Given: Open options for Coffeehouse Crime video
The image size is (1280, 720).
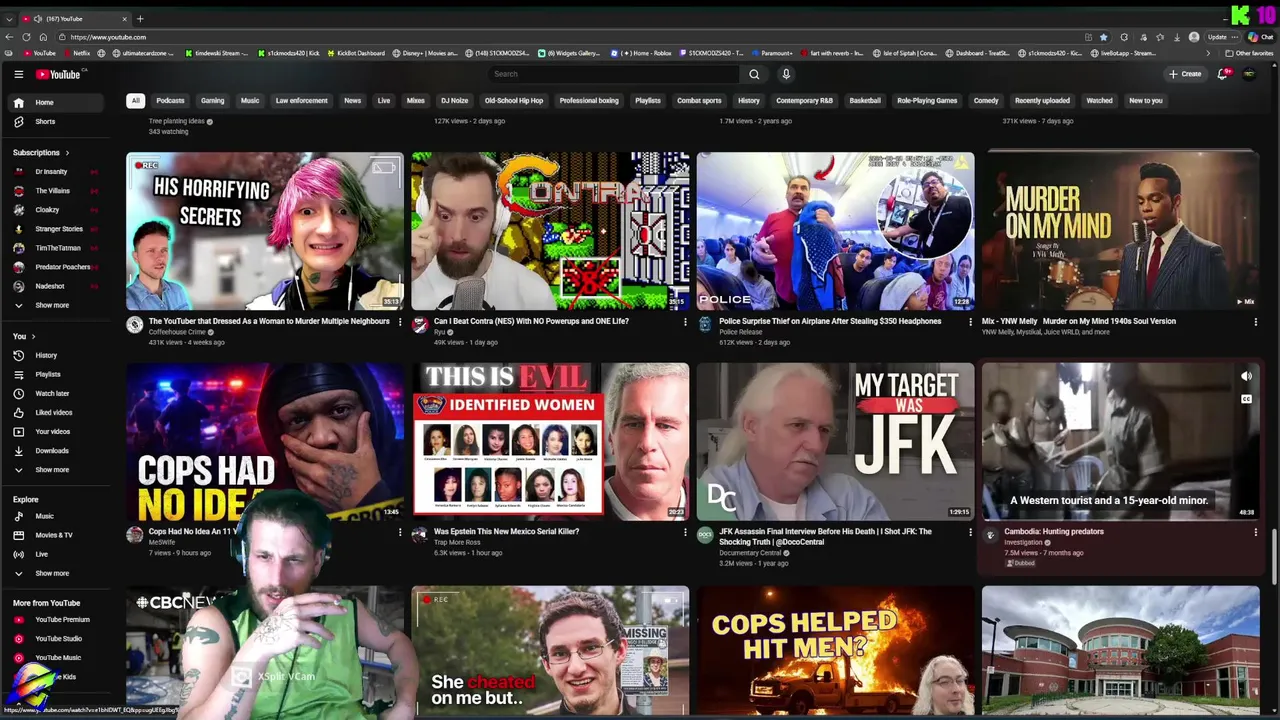Looking at the screenshot, I should click(400, 322).
